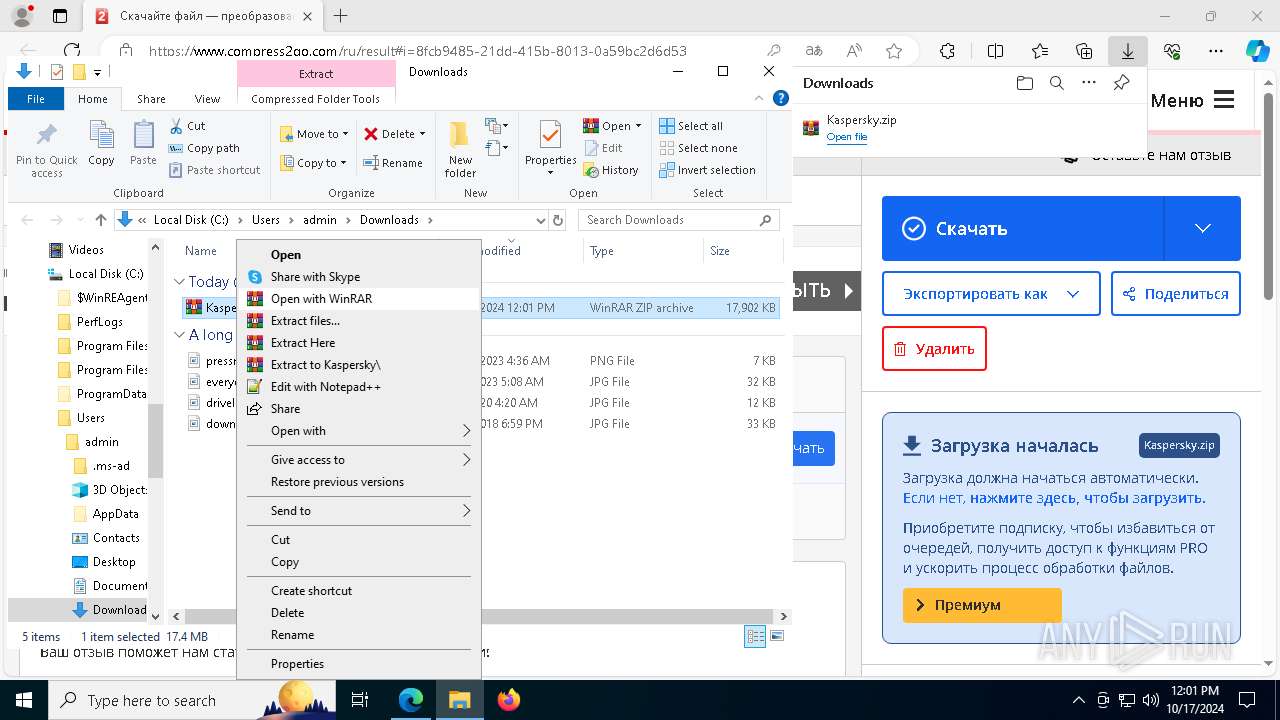This screenshot has height=720, width=1280.
Task: Choose Properties in context menu
Action: [x=359, y=664]
